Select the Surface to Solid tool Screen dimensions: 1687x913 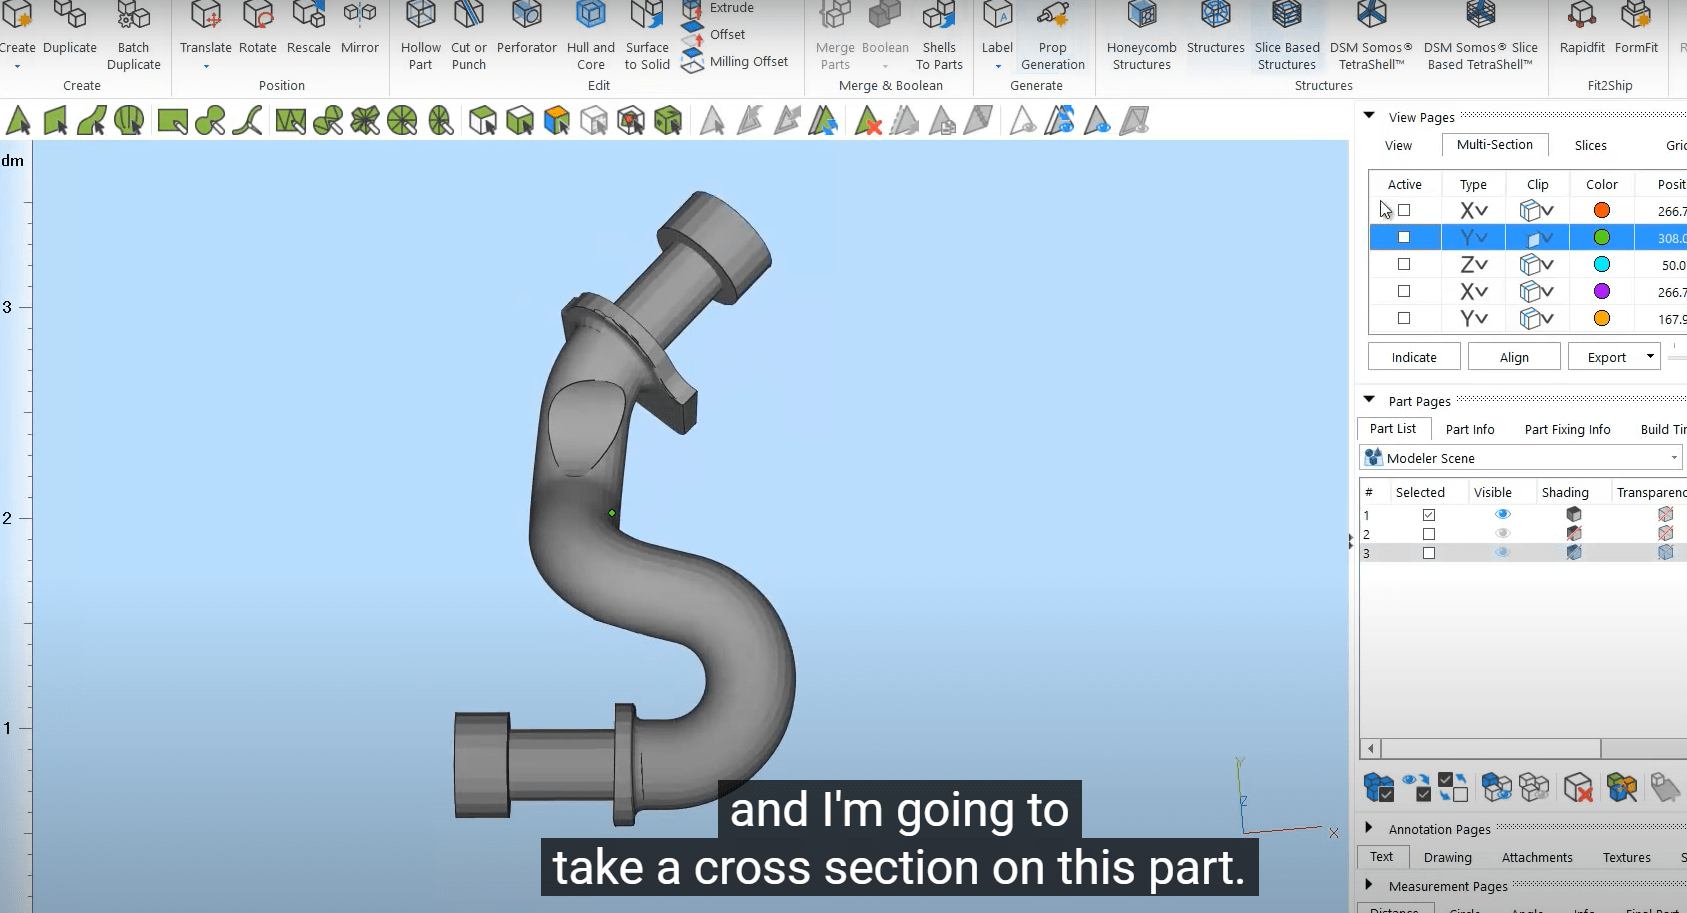[647, 18]
